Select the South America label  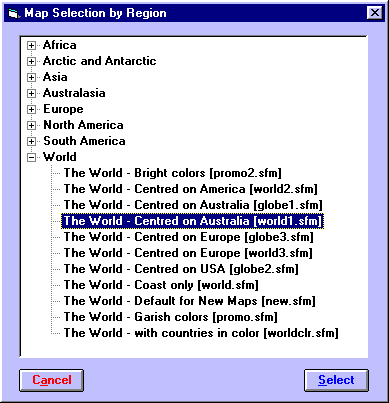(x=84, y=141)
